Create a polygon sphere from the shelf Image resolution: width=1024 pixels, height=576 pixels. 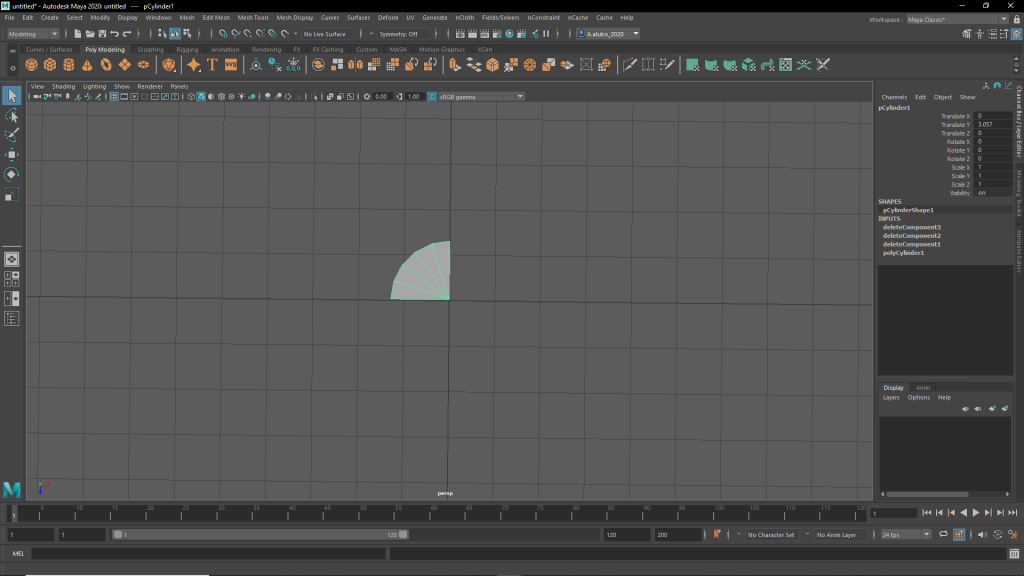pyautogui.click(x=32, y=65)
